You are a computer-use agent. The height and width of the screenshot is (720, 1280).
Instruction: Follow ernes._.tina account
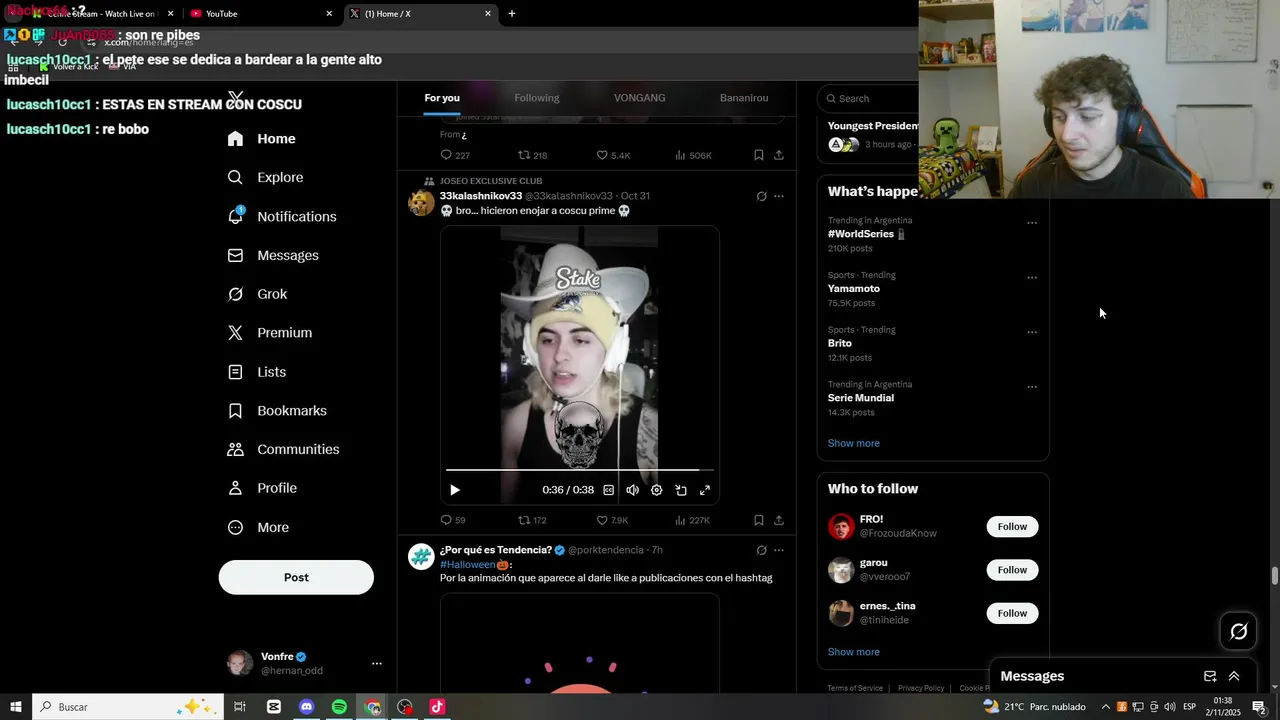[x=1012, y=613]
